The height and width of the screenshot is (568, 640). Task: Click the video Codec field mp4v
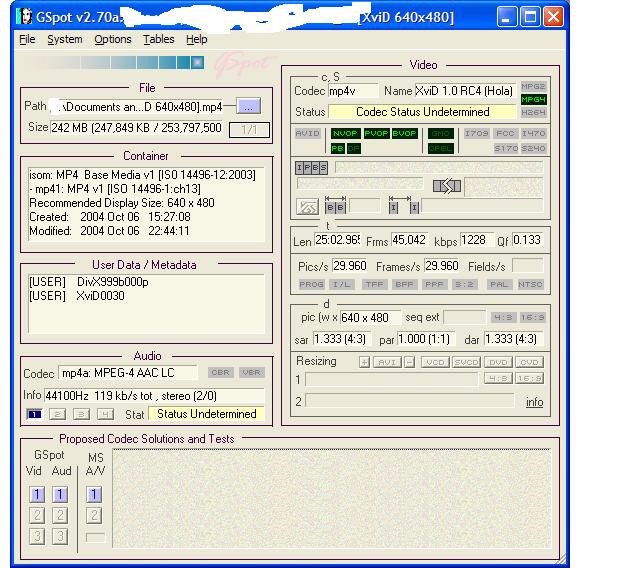click(x=353, y=91)
